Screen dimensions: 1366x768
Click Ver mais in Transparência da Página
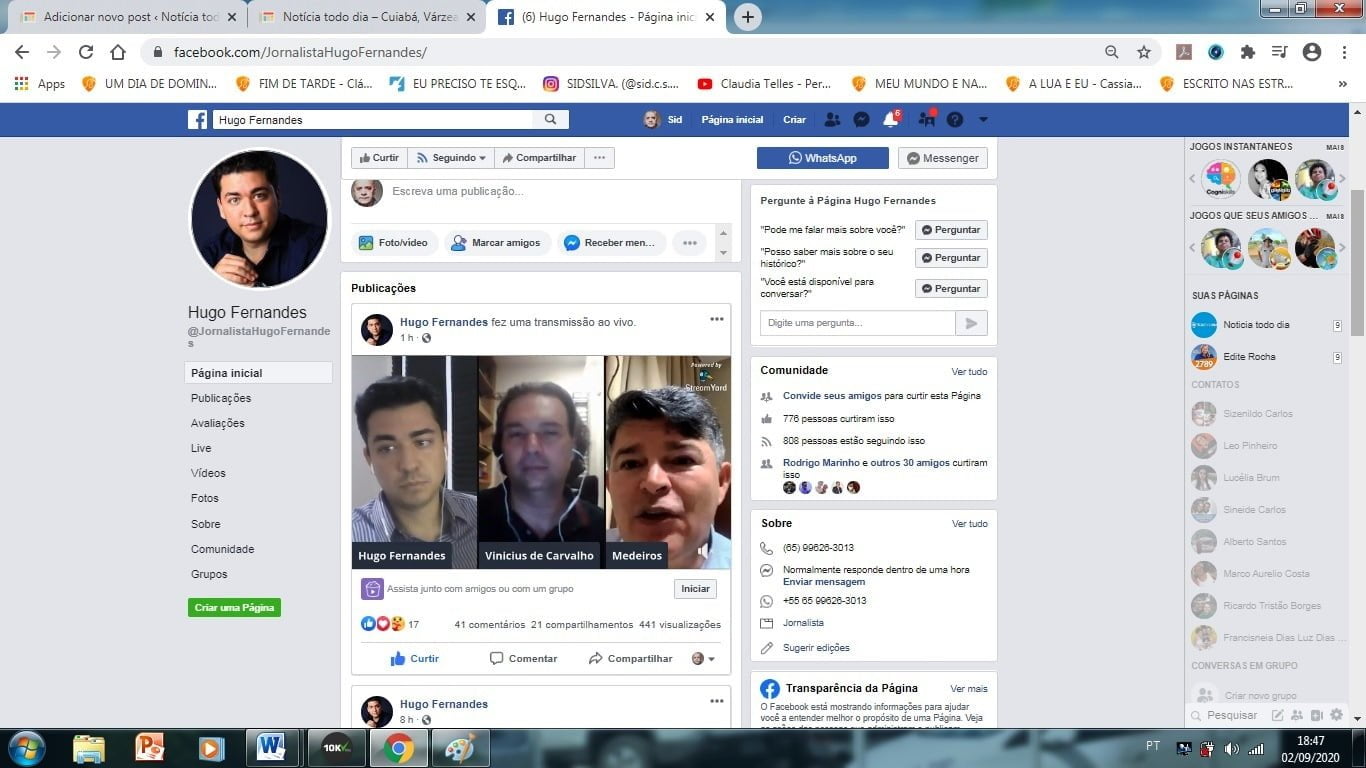click(969, 689)
